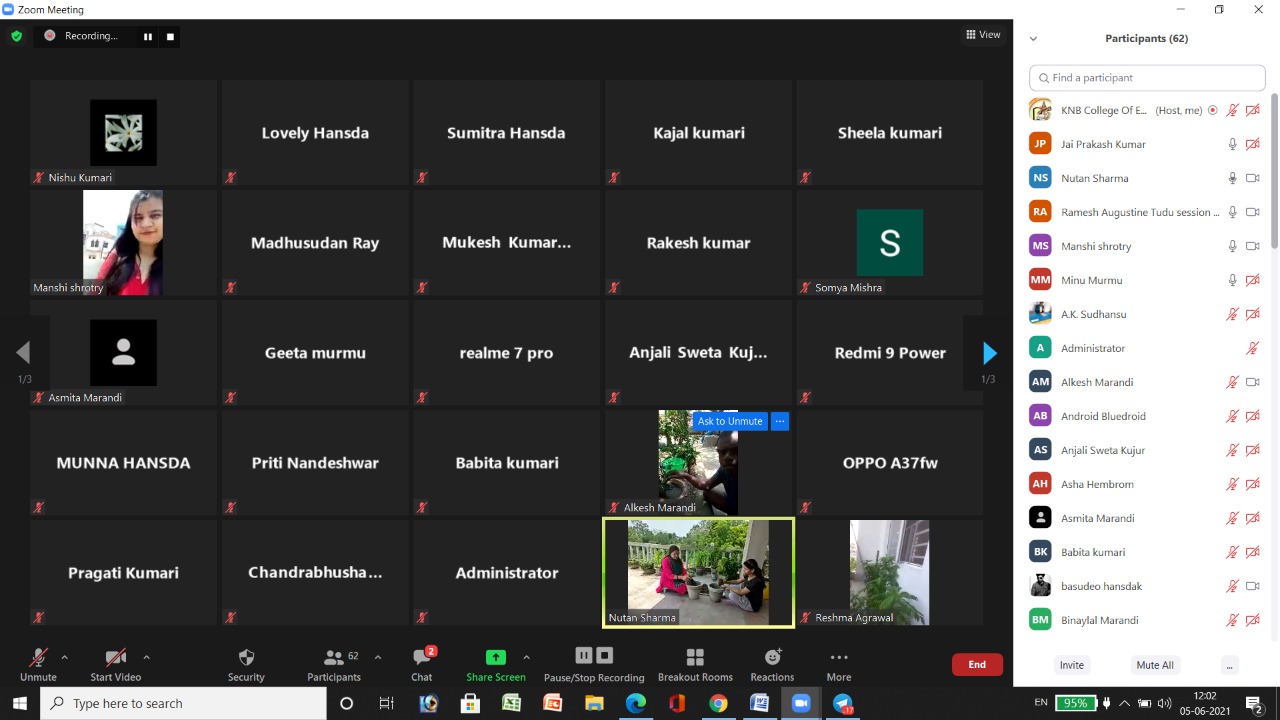
Task: Click basudeo hansdak's camera icon
Action: tap(1252, 586)
